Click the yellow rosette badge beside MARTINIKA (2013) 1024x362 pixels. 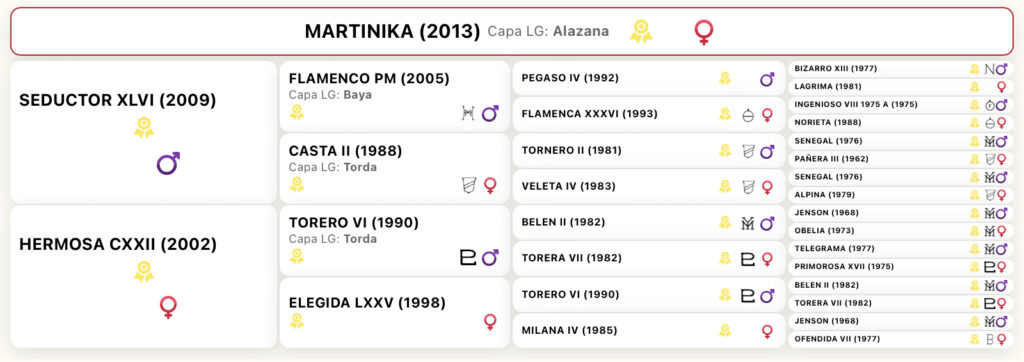coord(641,31)
